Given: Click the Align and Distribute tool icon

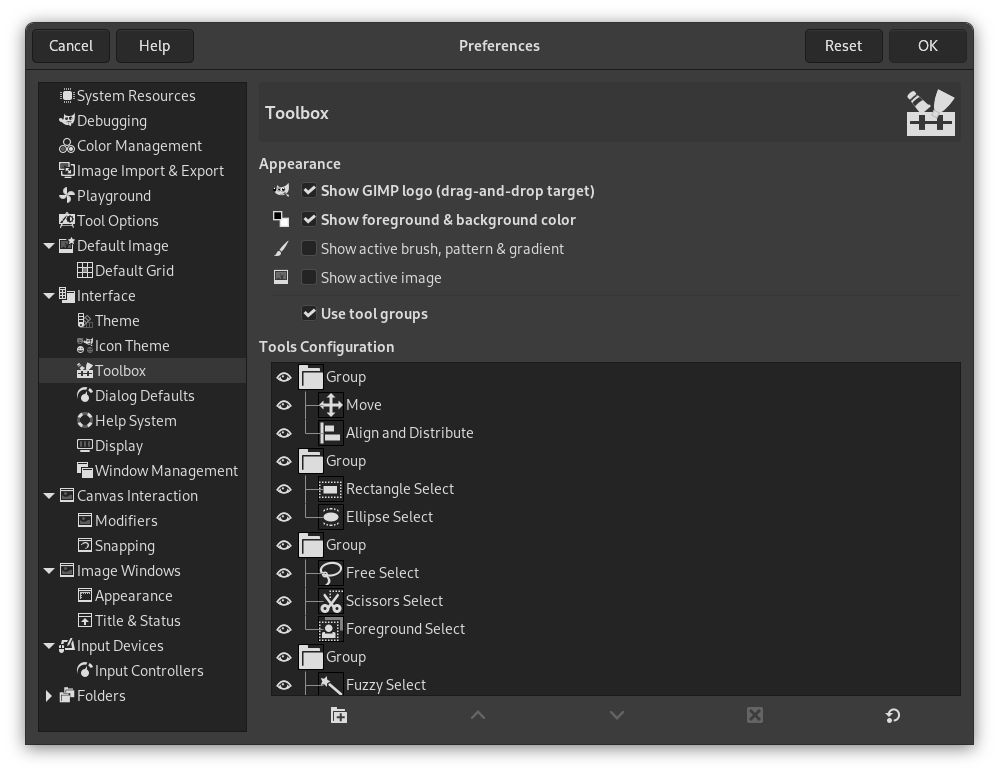Looking at the screenshot, I should [x=330, y=432].
